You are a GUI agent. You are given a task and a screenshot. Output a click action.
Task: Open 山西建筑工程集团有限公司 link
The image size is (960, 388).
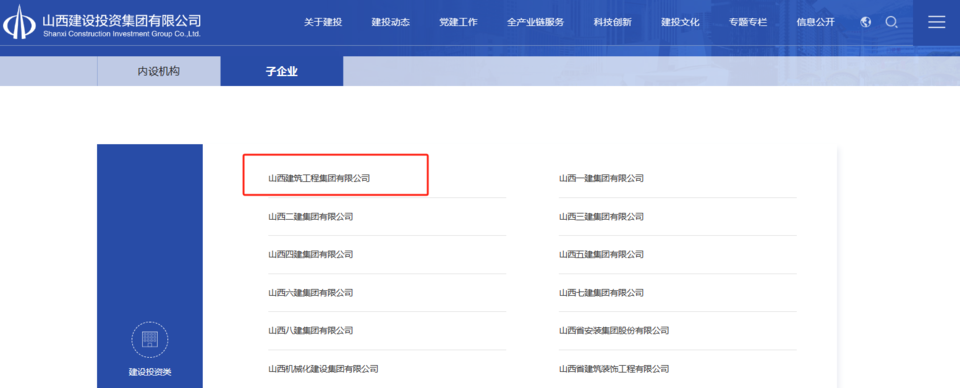319,178
